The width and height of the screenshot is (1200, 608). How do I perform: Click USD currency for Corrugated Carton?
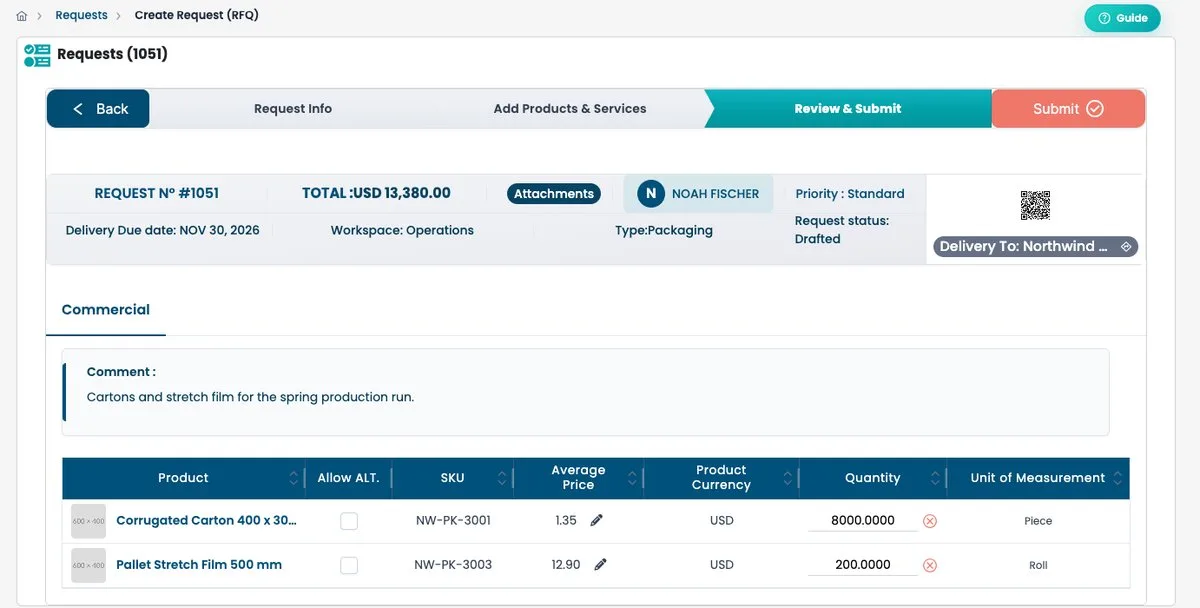tap(722, 521)
